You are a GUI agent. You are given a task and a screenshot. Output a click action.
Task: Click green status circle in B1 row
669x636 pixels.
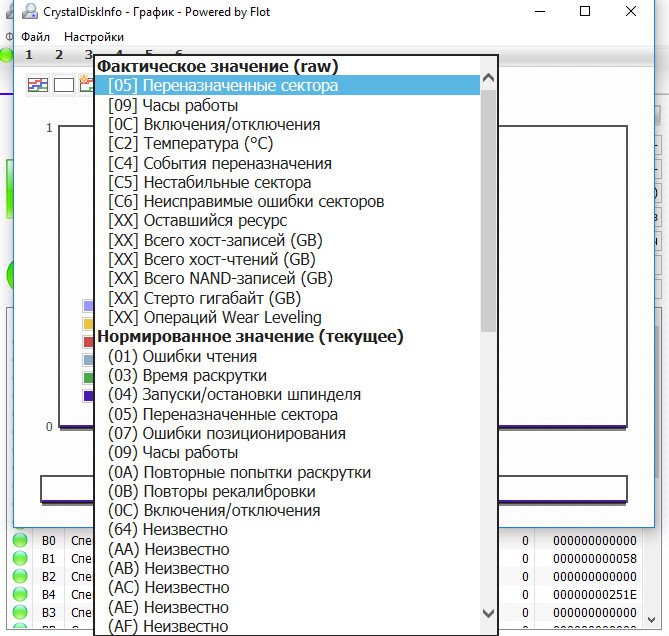(x=20, y=558)
